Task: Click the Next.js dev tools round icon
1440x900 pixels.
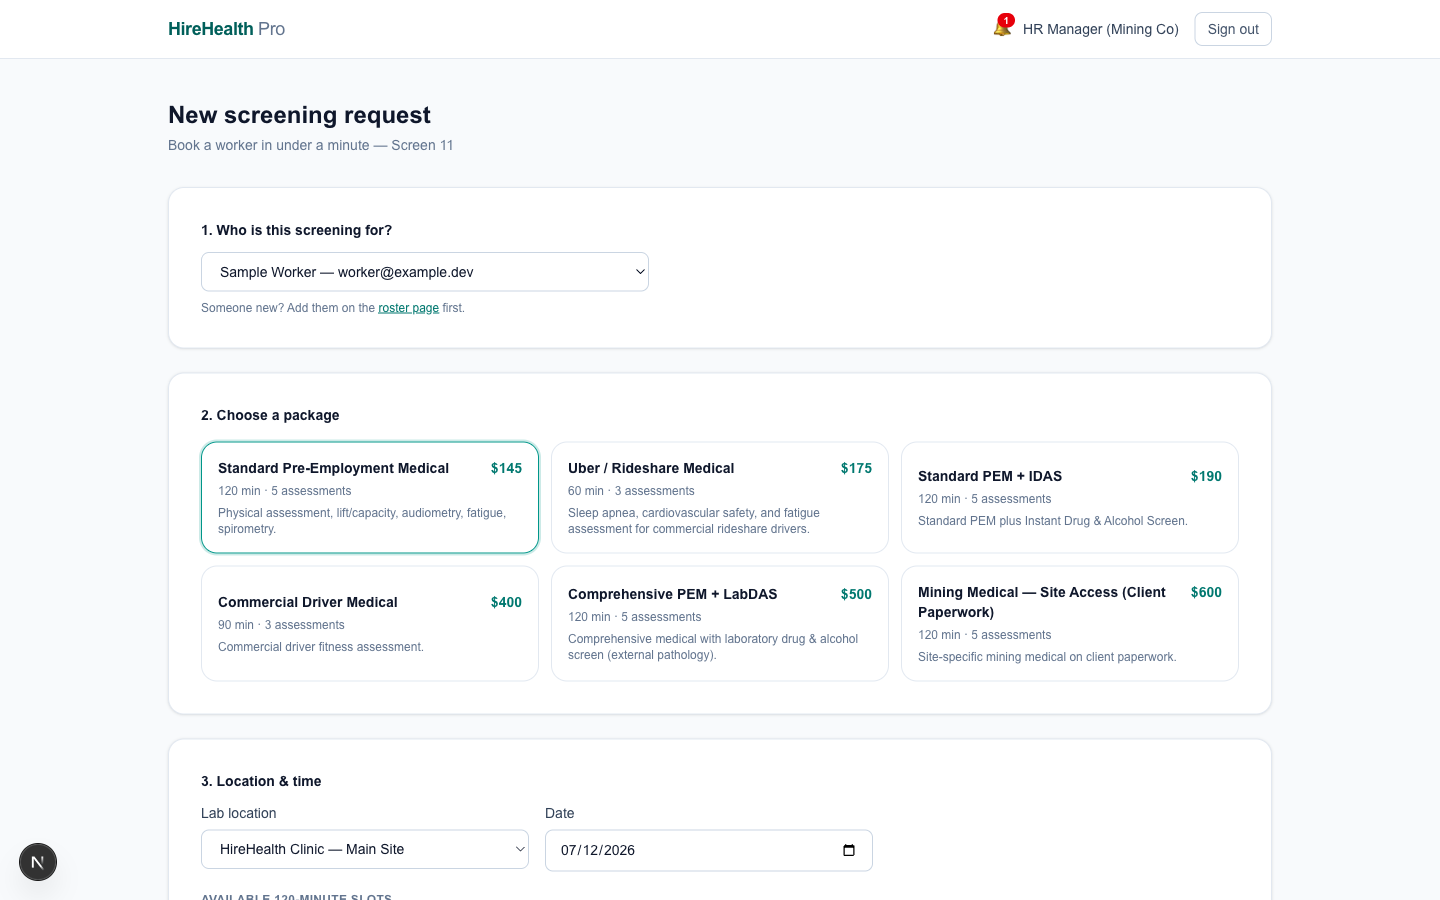Action: coord(38,862)
